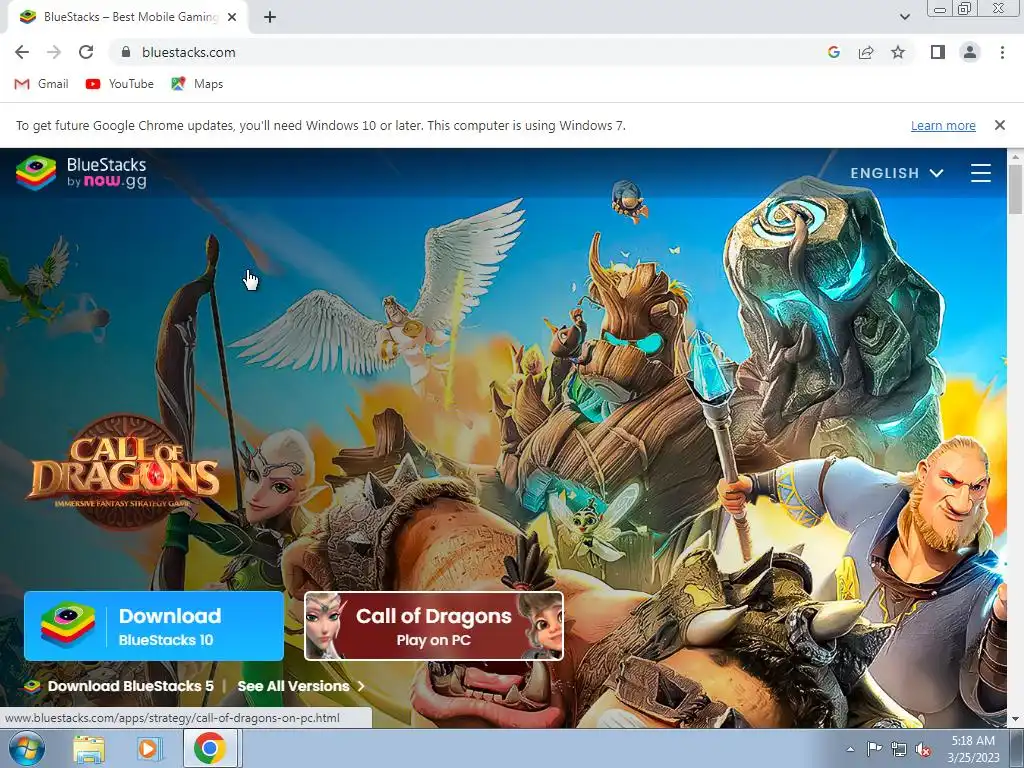The height and width of the screenshot is (768, 1024).
Task: Launch Windows Media Player from taskbar
Action: click(x=148, y=748)
